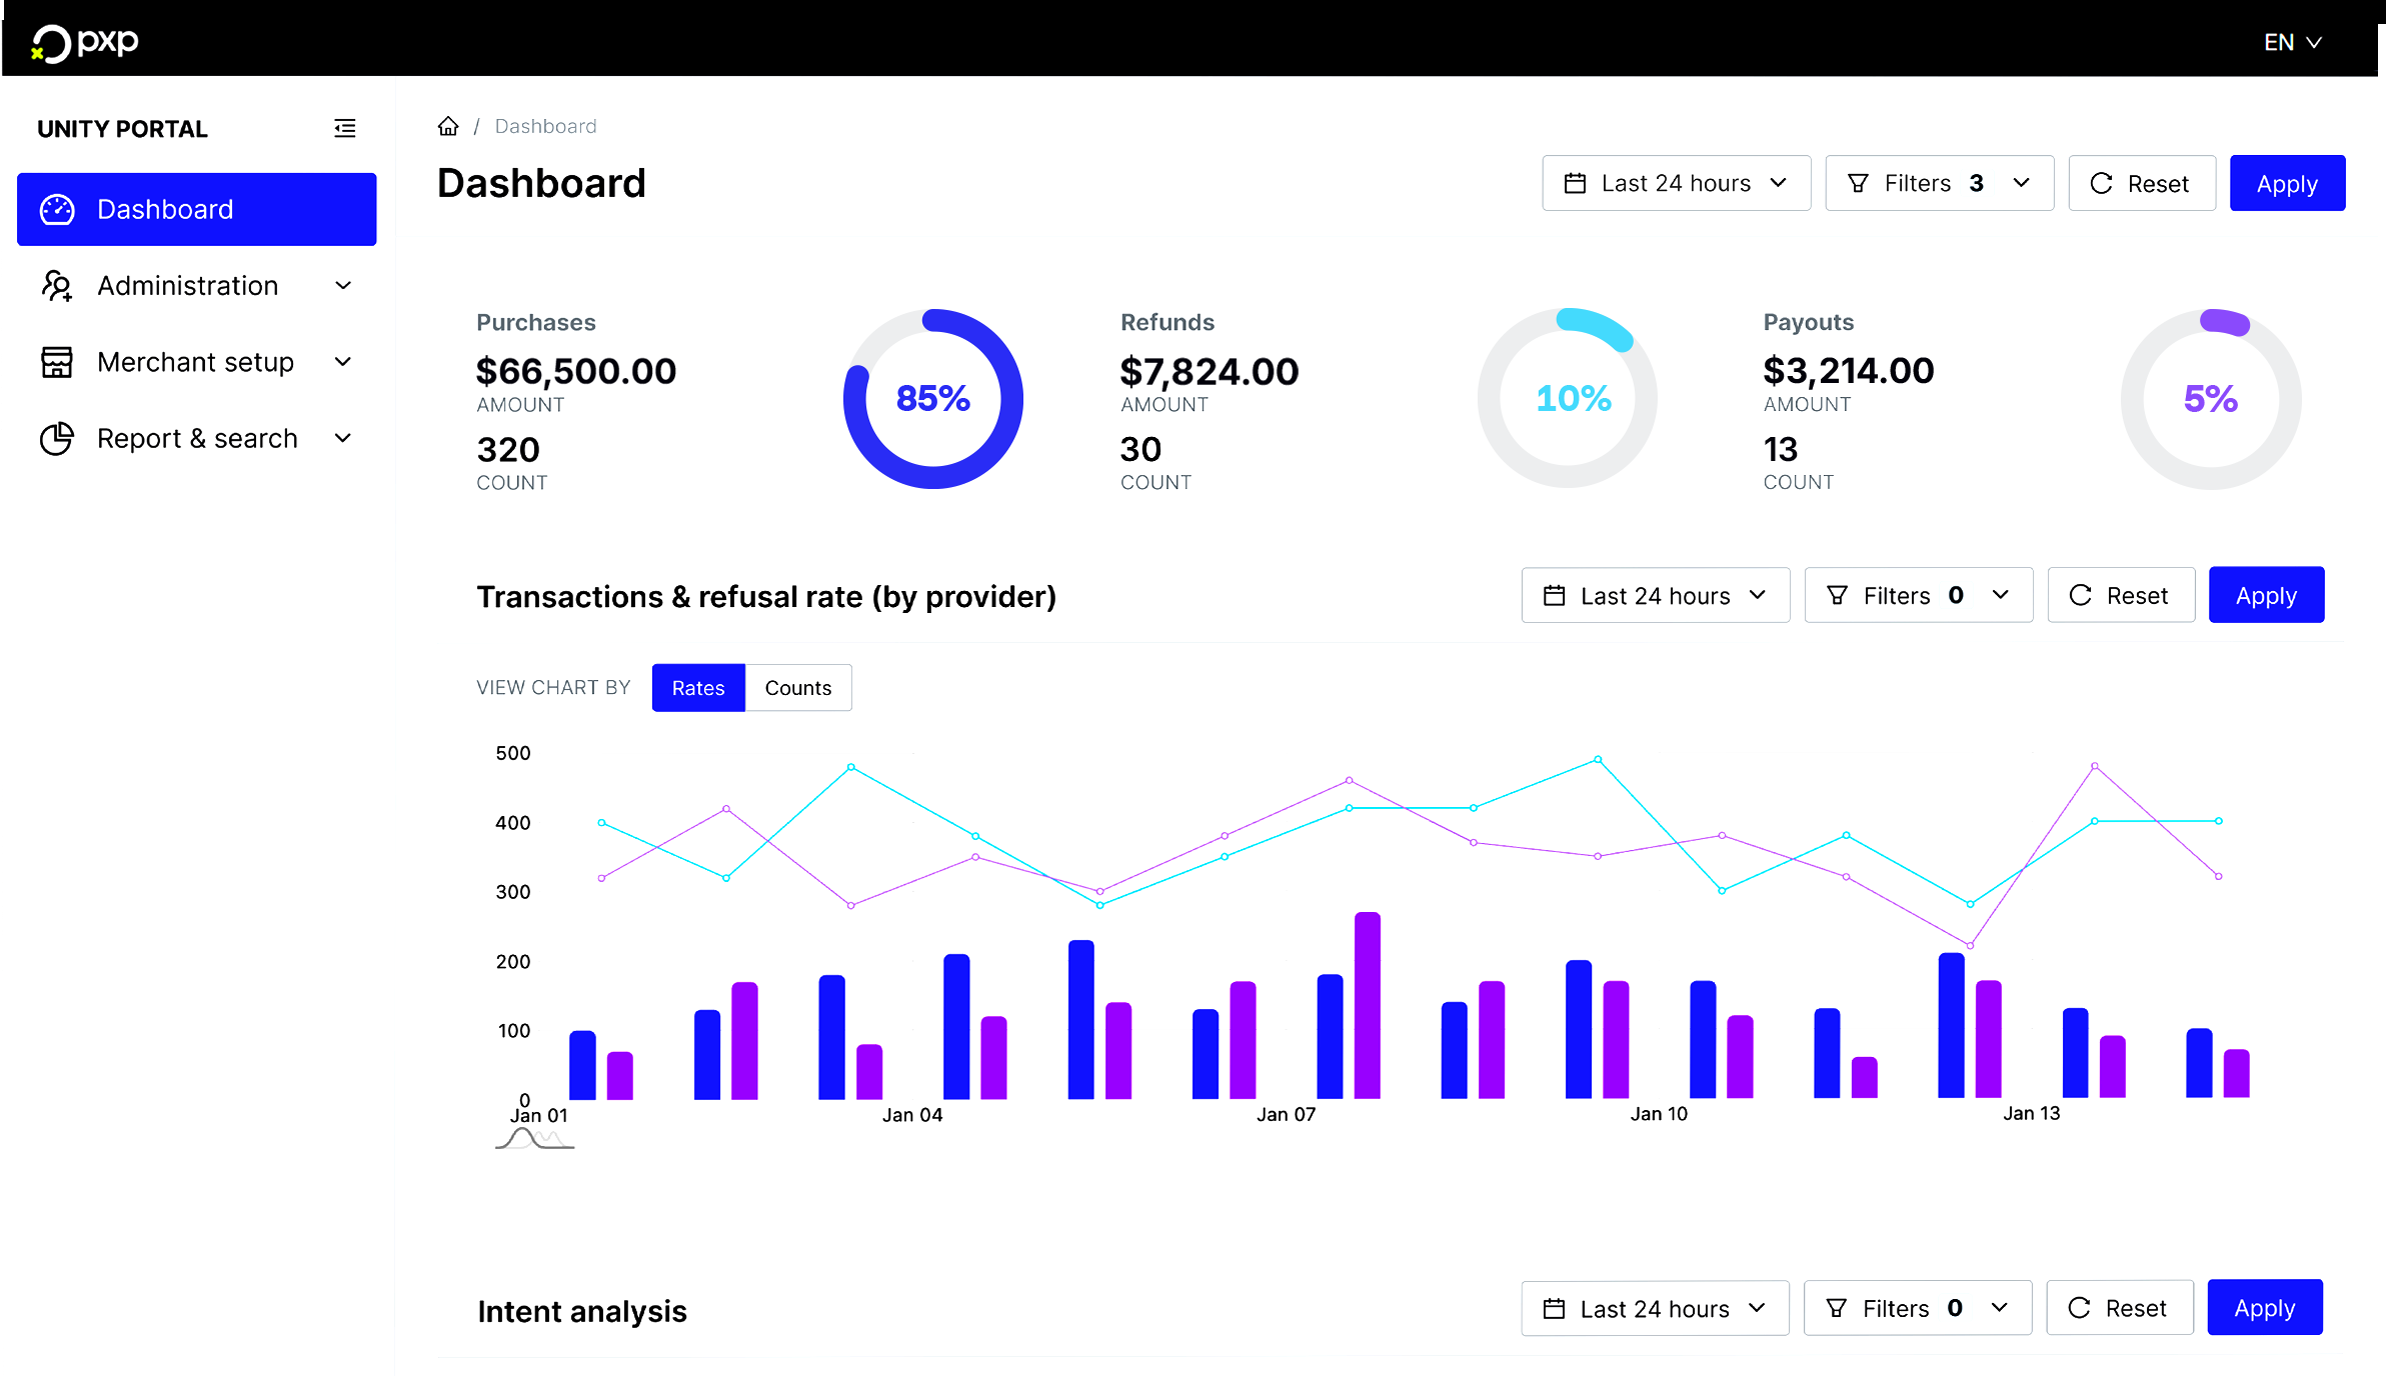Select the Dashboard speedometer icon in sidebar
The width and height of the screenshot is (2386, 1376).
click(58, 209)
